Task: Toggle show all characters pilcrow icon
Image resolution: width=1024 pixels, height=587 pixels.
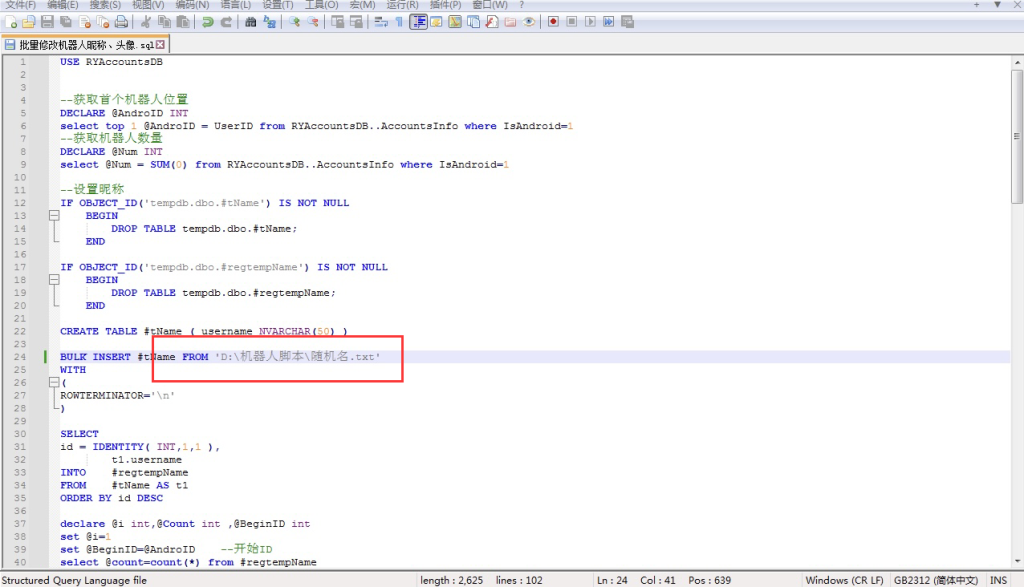Action: [400, 21]
